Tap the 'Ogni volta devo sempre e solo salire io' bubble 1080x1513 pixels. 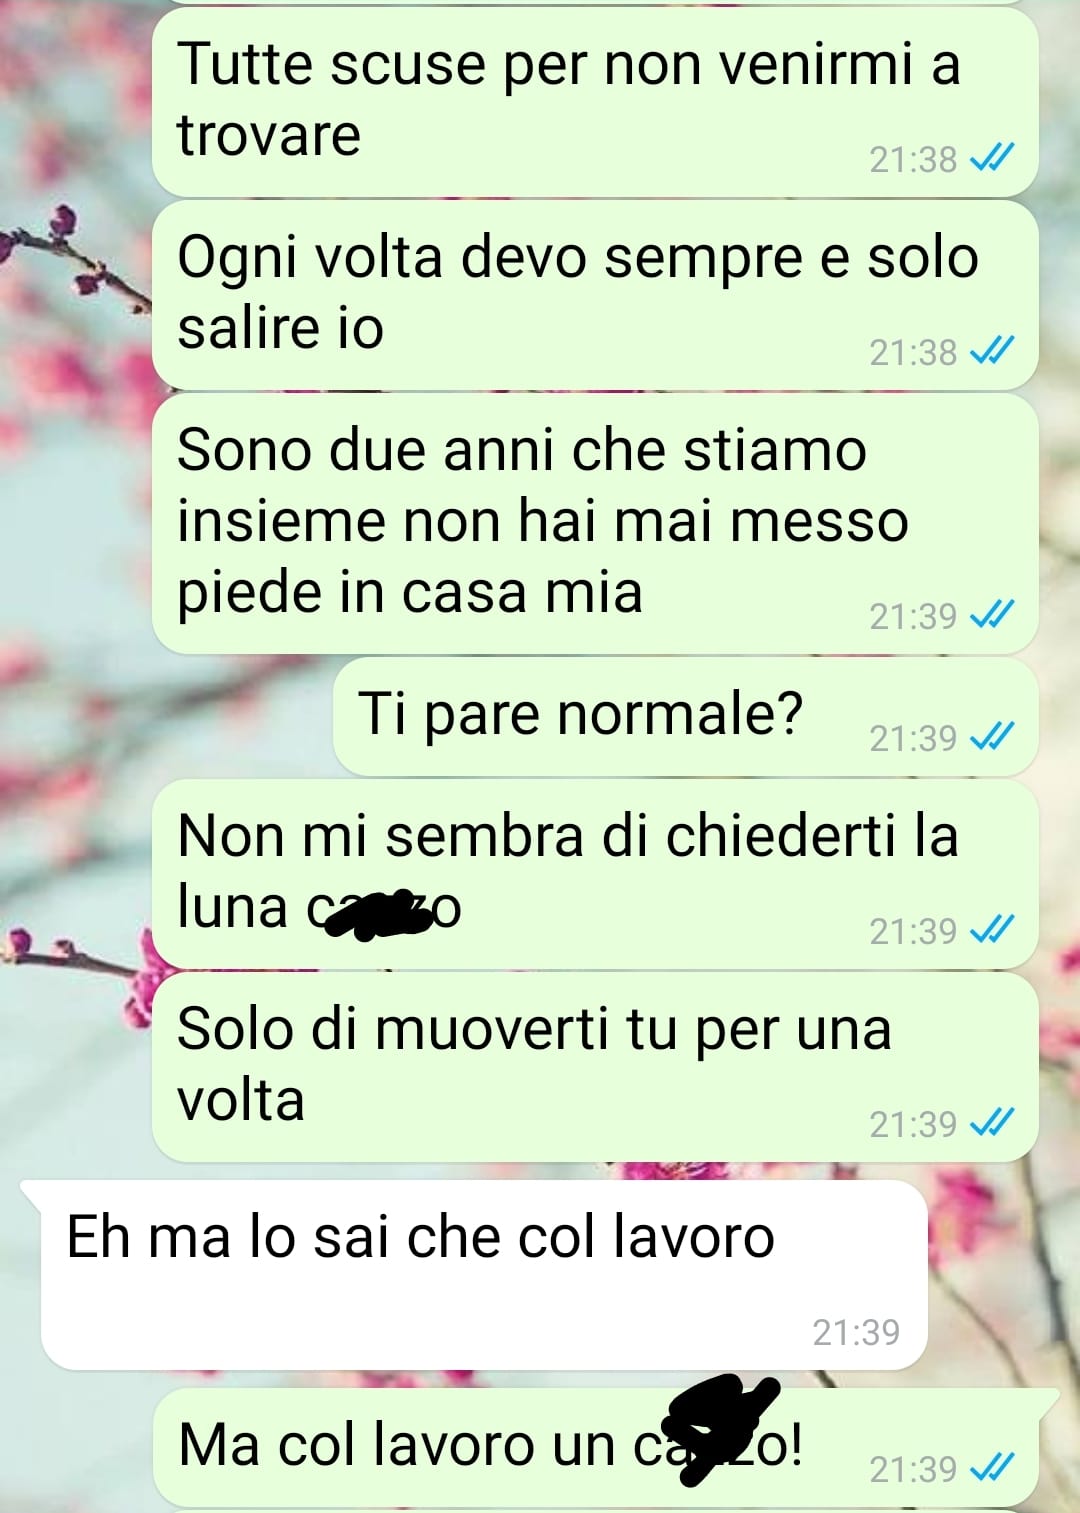(595, 295)
